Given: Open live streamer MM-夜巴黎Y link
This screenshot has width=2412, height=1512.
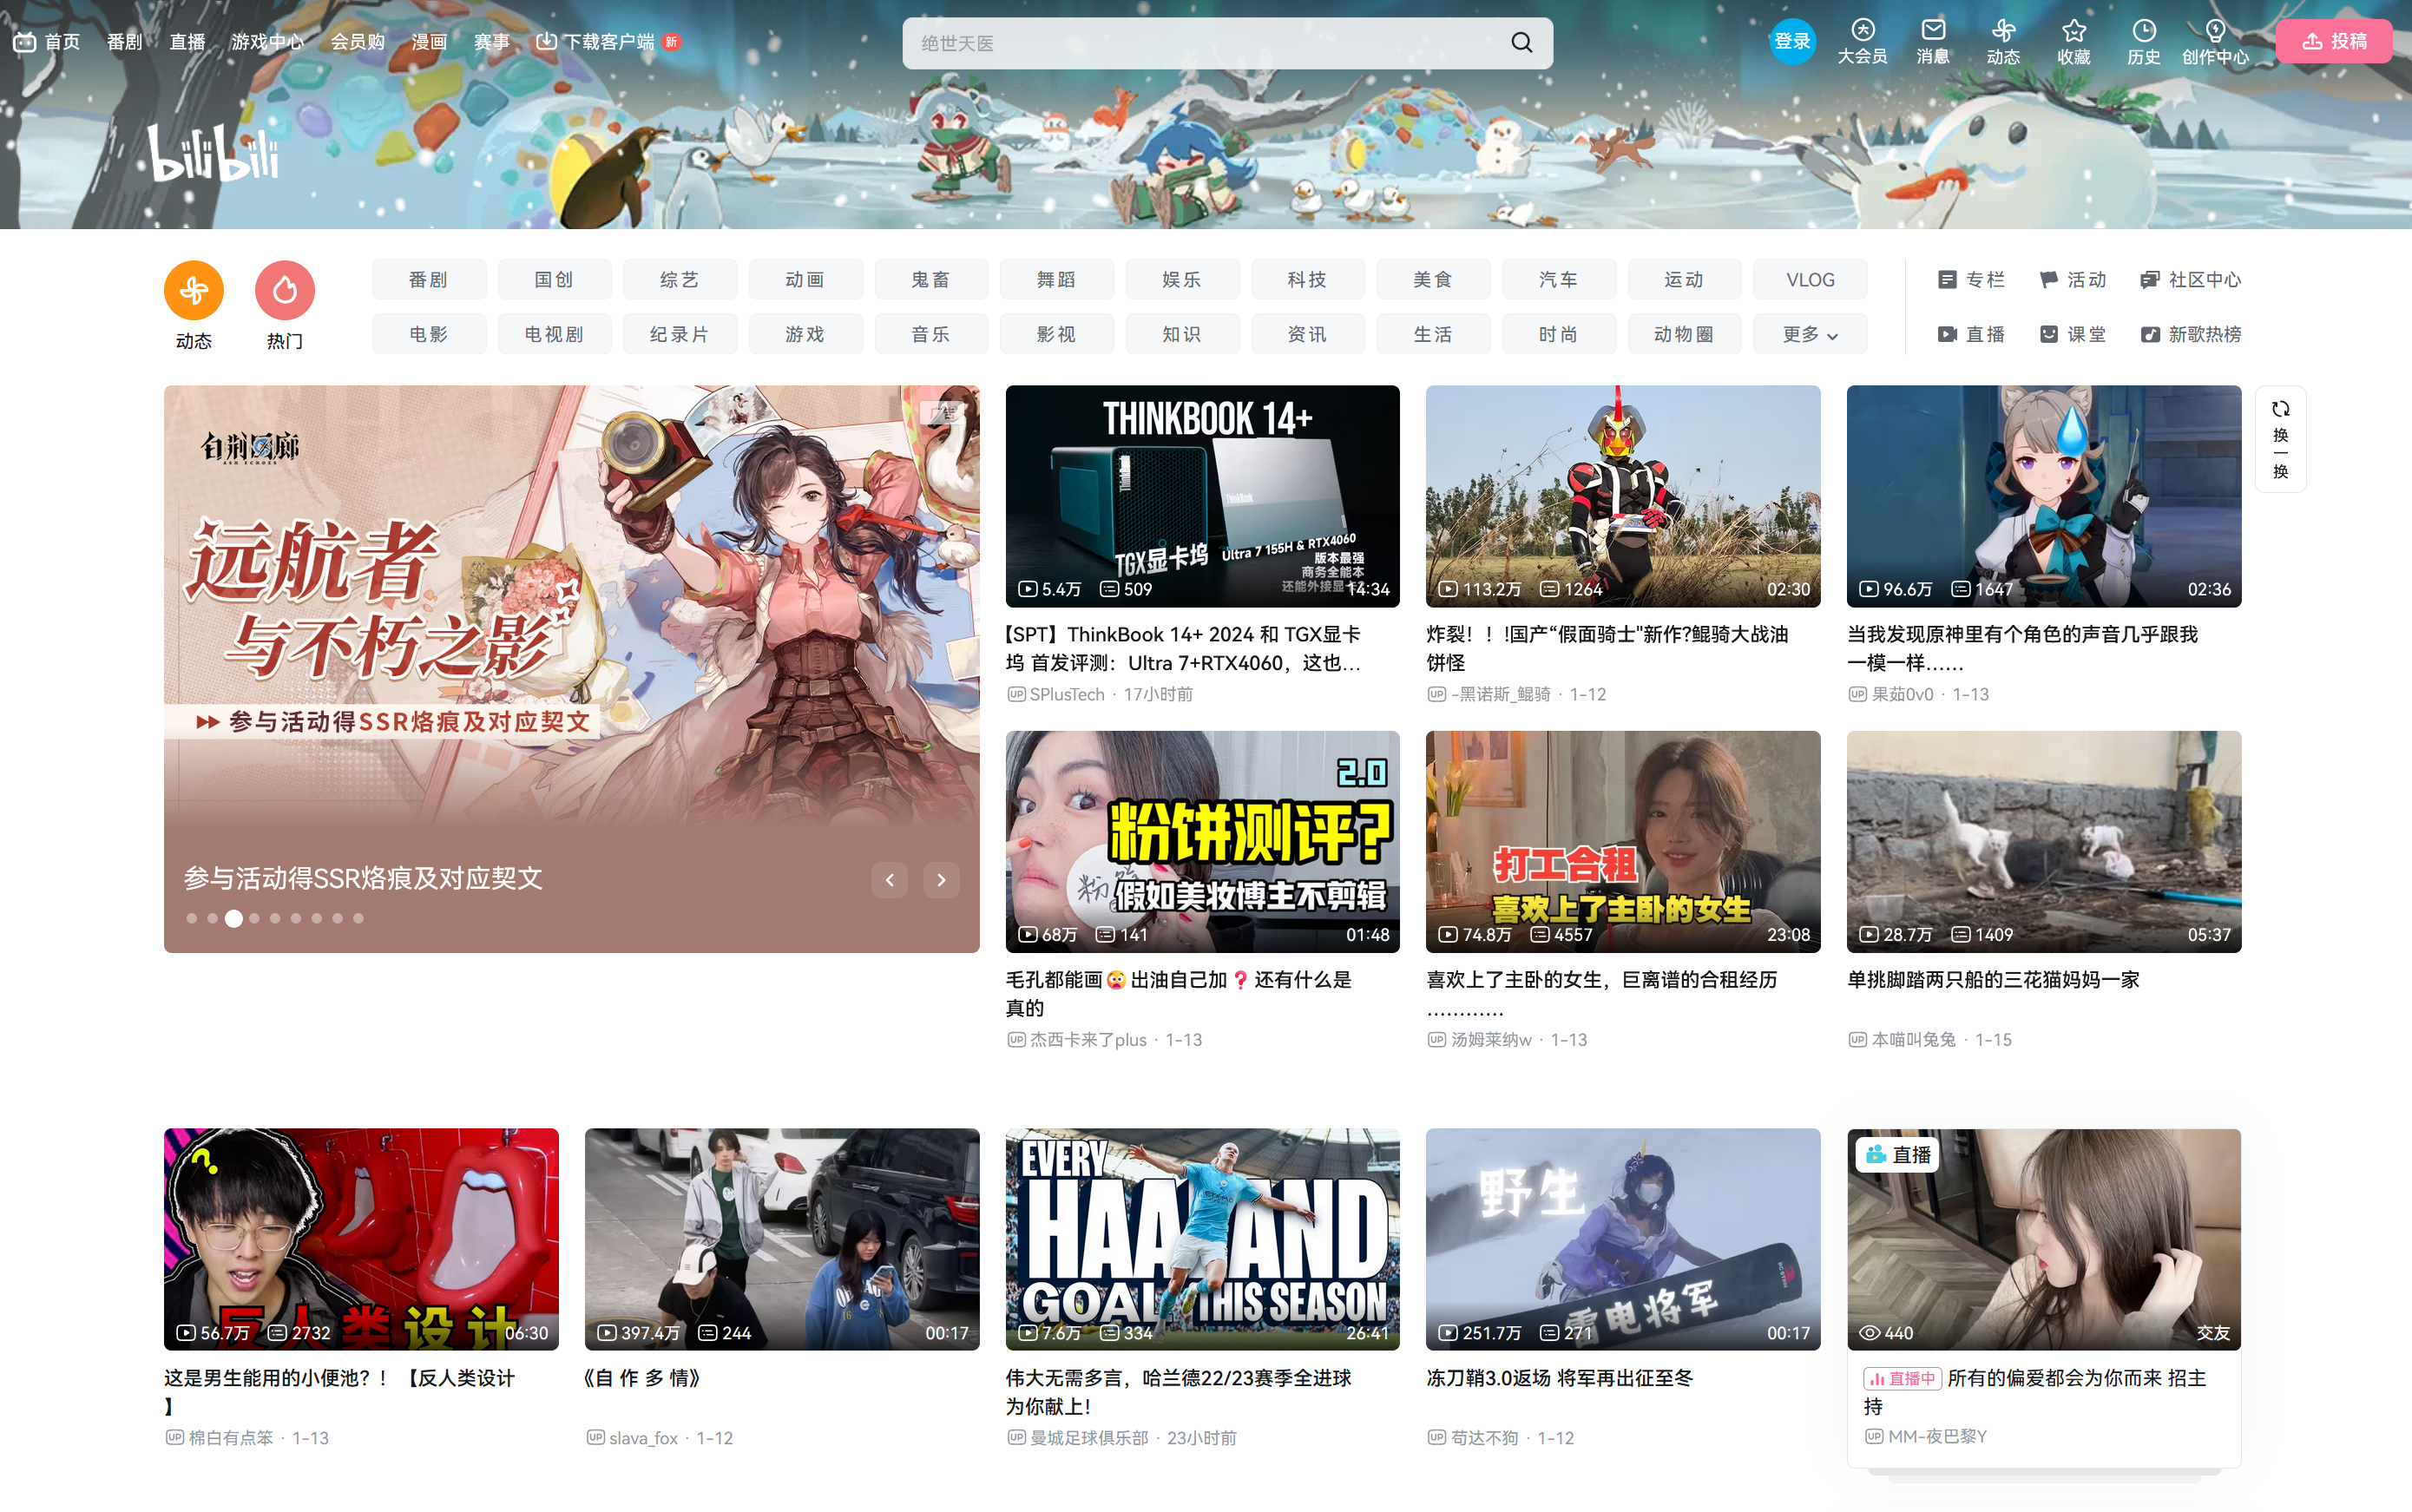Looking at the screenshot, I should 1937,1436.
